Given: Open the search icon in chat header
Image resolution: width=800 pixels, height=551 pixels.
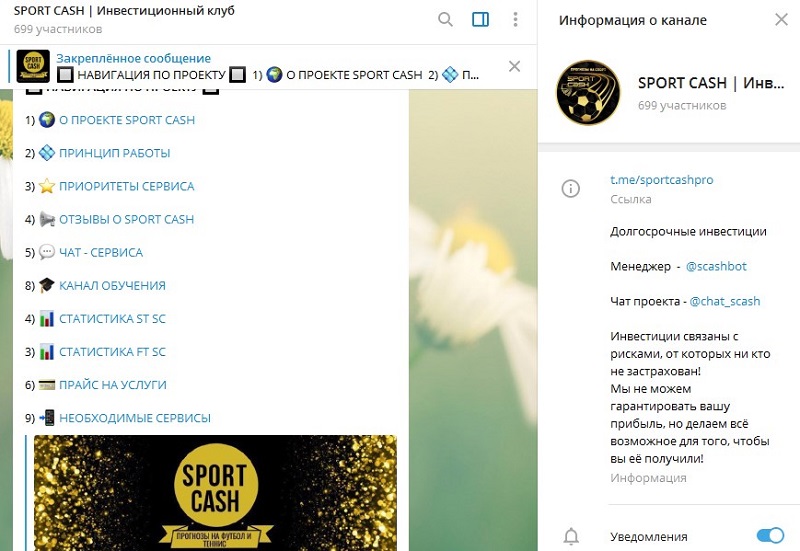Looking at the screenshot, I should [x=445, y=19].
